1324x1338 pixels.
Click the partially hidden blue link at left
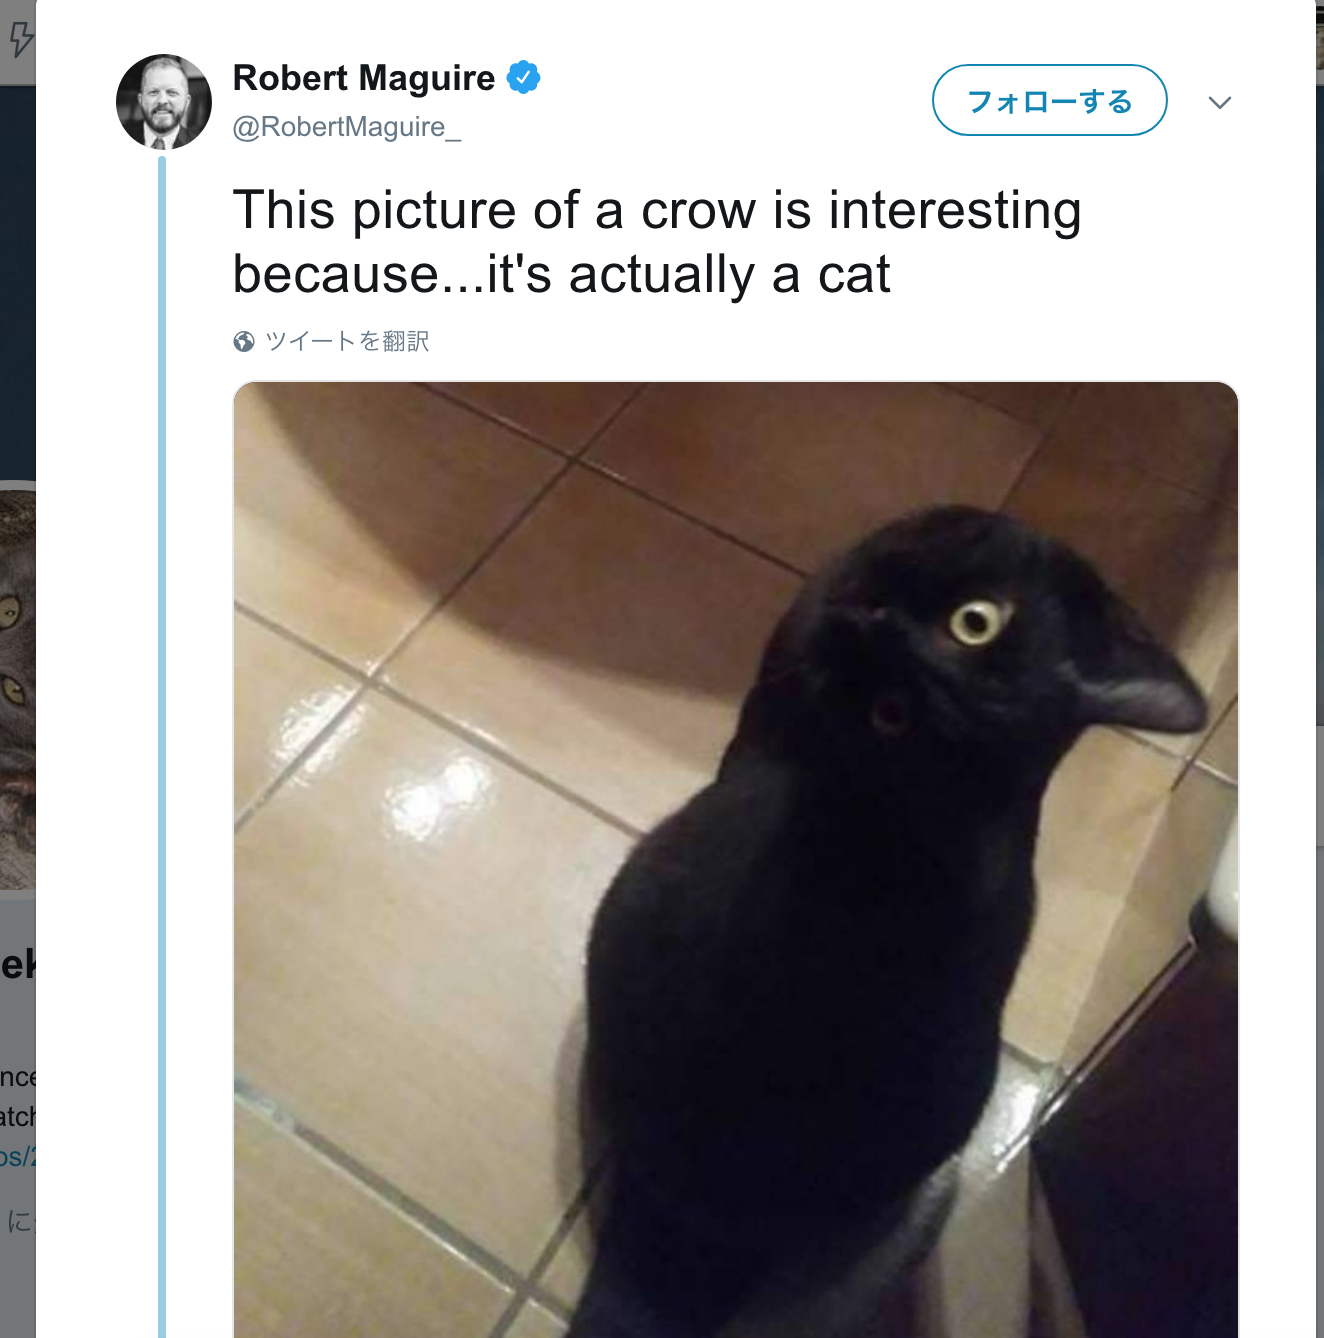click(17, 1157)
